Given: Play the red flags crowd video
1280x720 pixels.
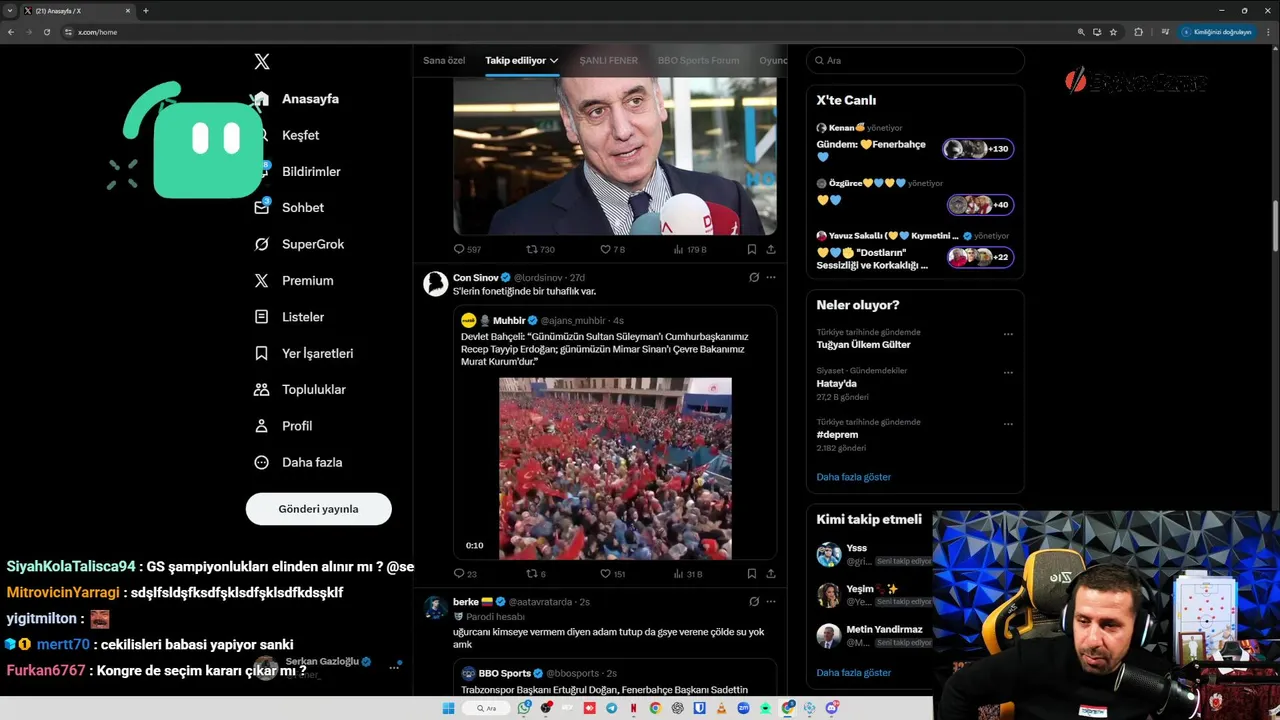Looking at the screenshot, I should click(x=615, y=468).
